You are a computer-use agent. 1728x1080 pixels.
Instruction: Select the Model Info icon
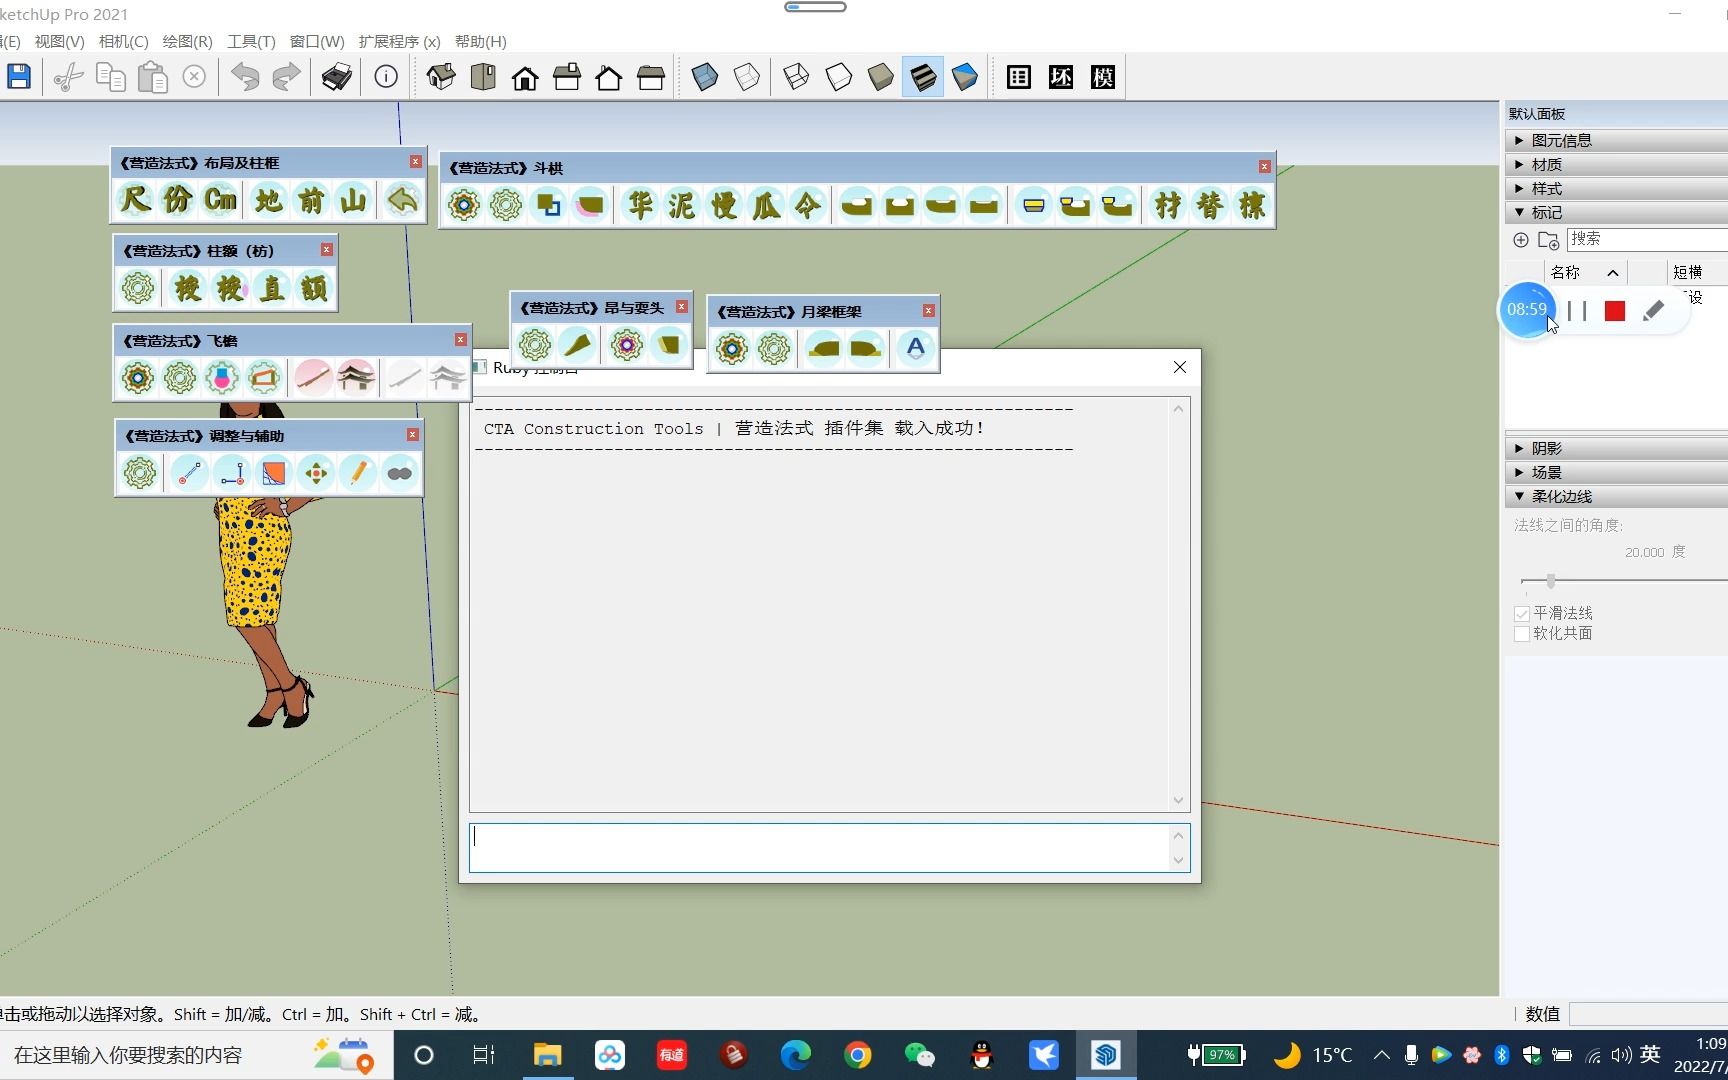(386, 77)
